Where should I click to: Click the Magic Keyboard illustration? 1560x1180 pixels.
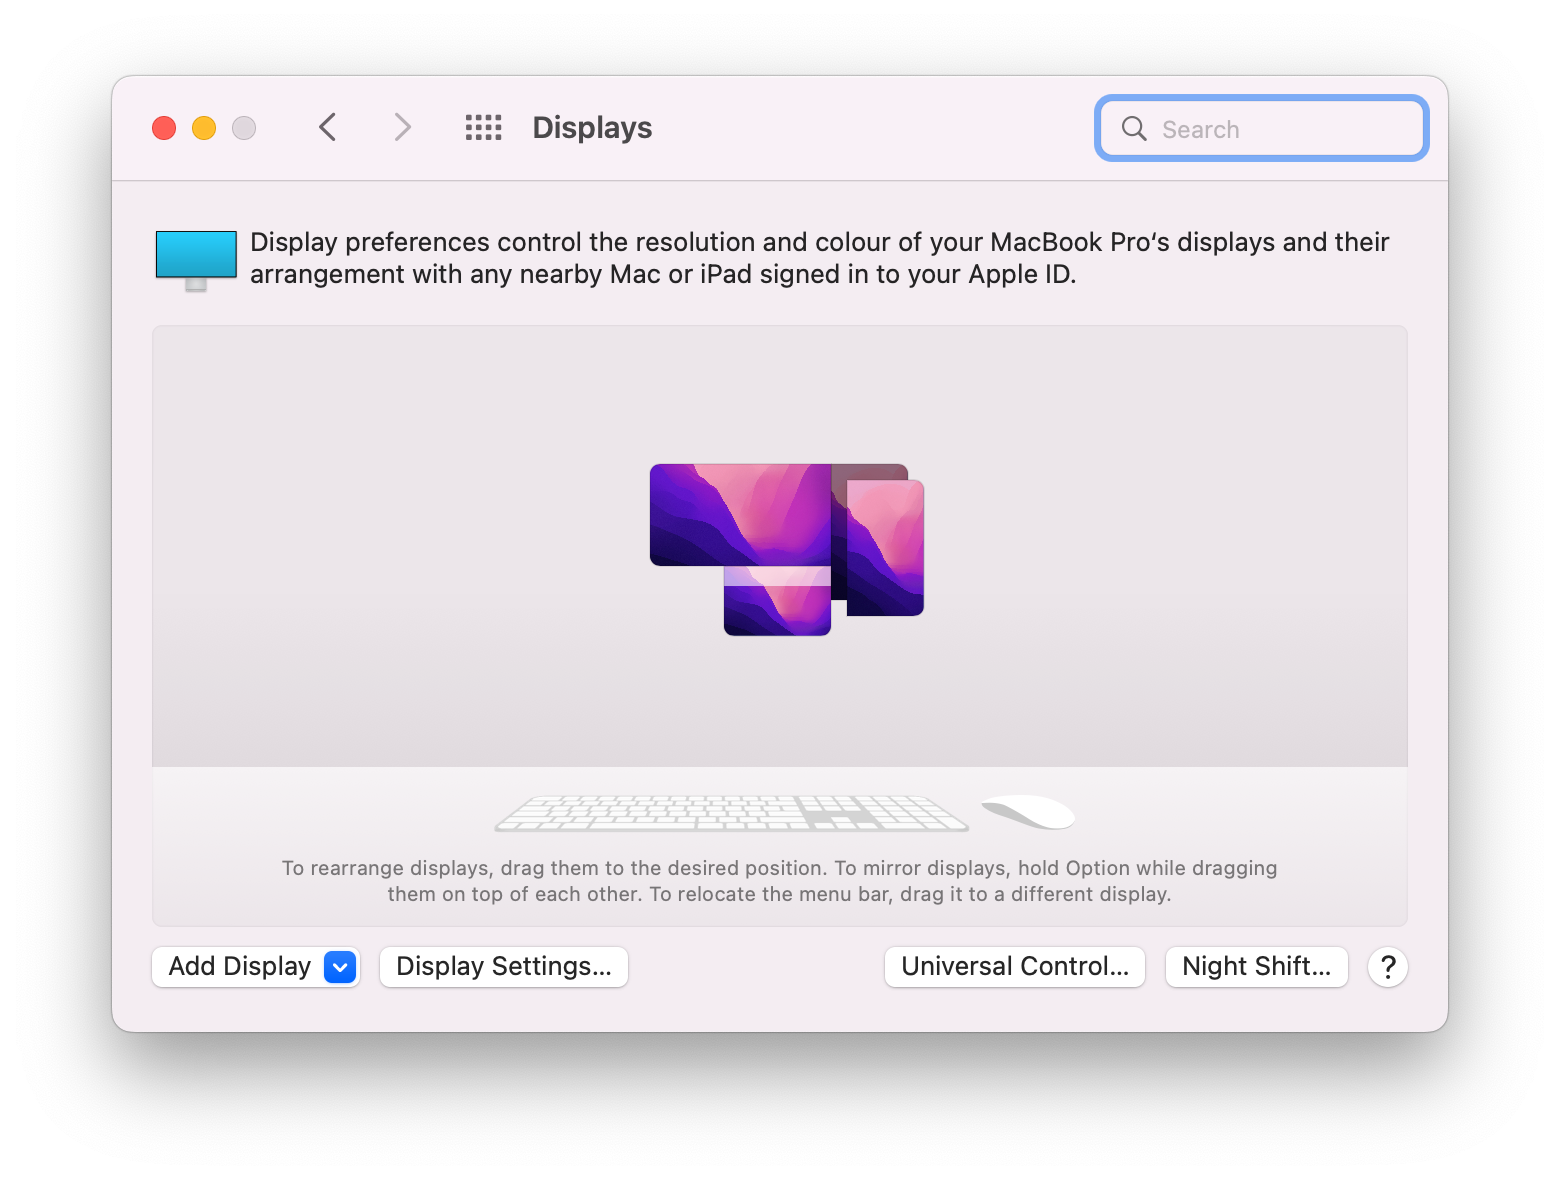point(731,813)
